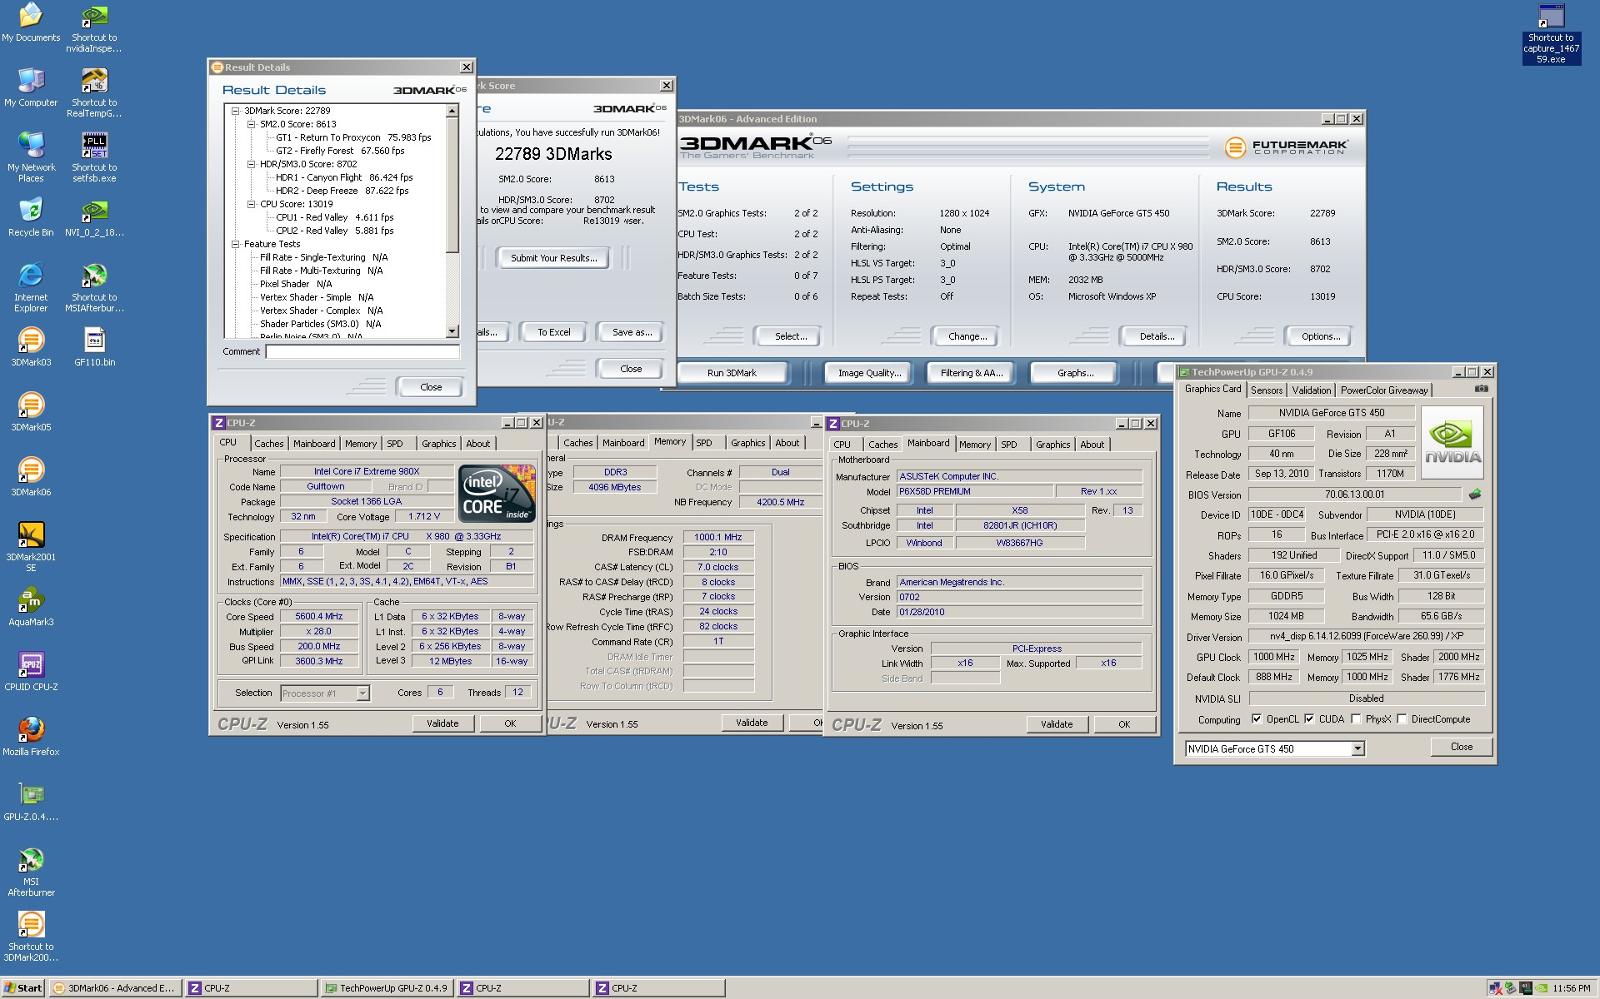Switch to Caches tab in left CPU-Z
The image size is (1600, 999).
pos(268,443)
